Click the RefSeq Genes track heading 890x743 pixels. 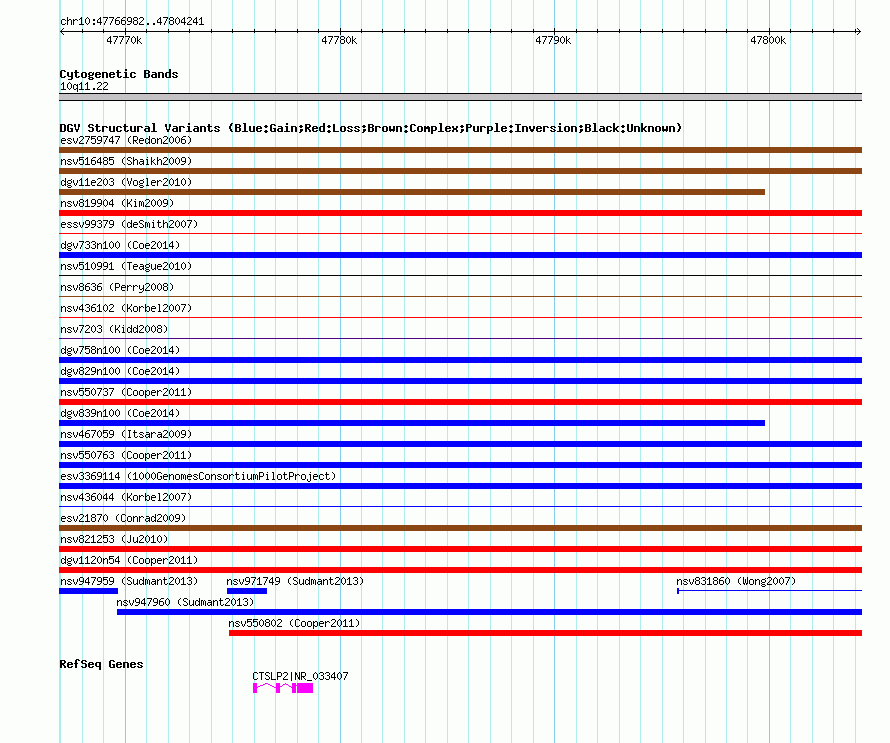101,664
